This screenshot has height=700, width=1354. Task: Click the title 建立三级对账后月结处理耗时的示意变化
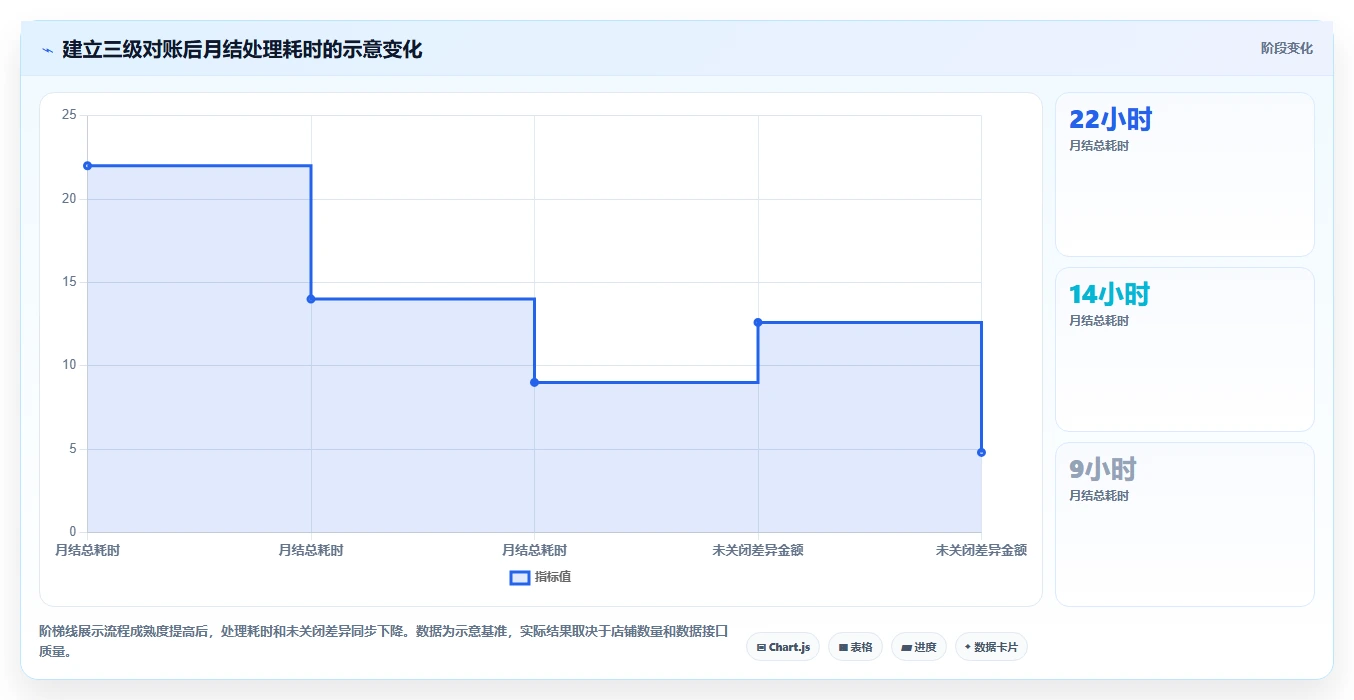coord(242,49)
